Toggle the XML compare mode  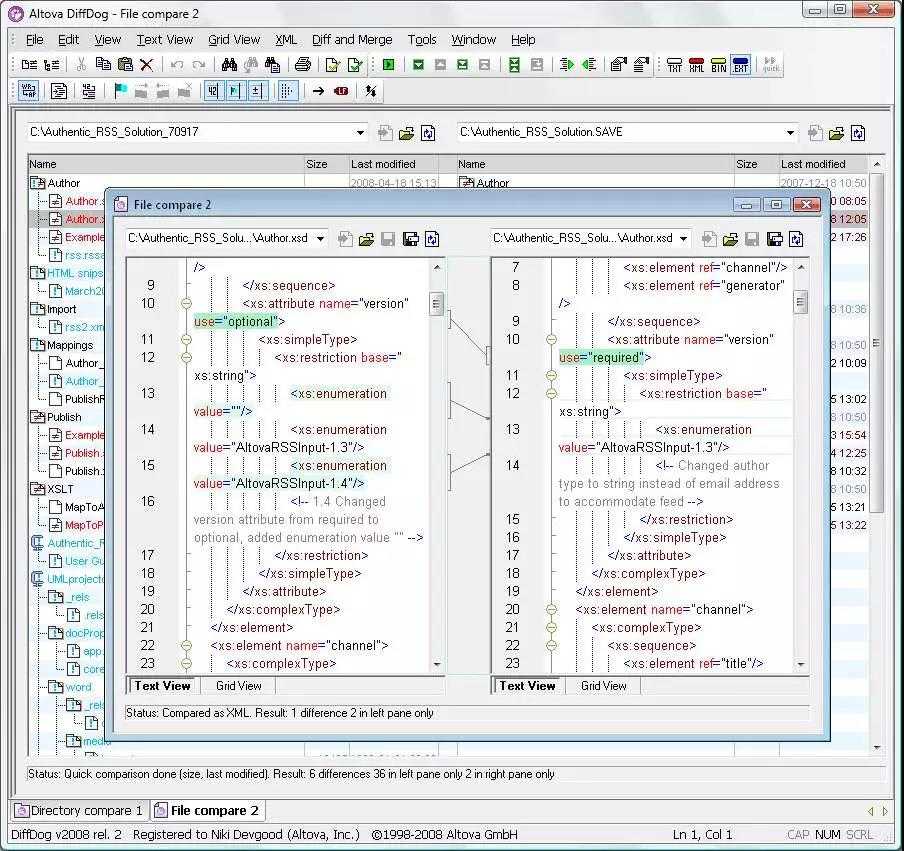tap(696, 65)
